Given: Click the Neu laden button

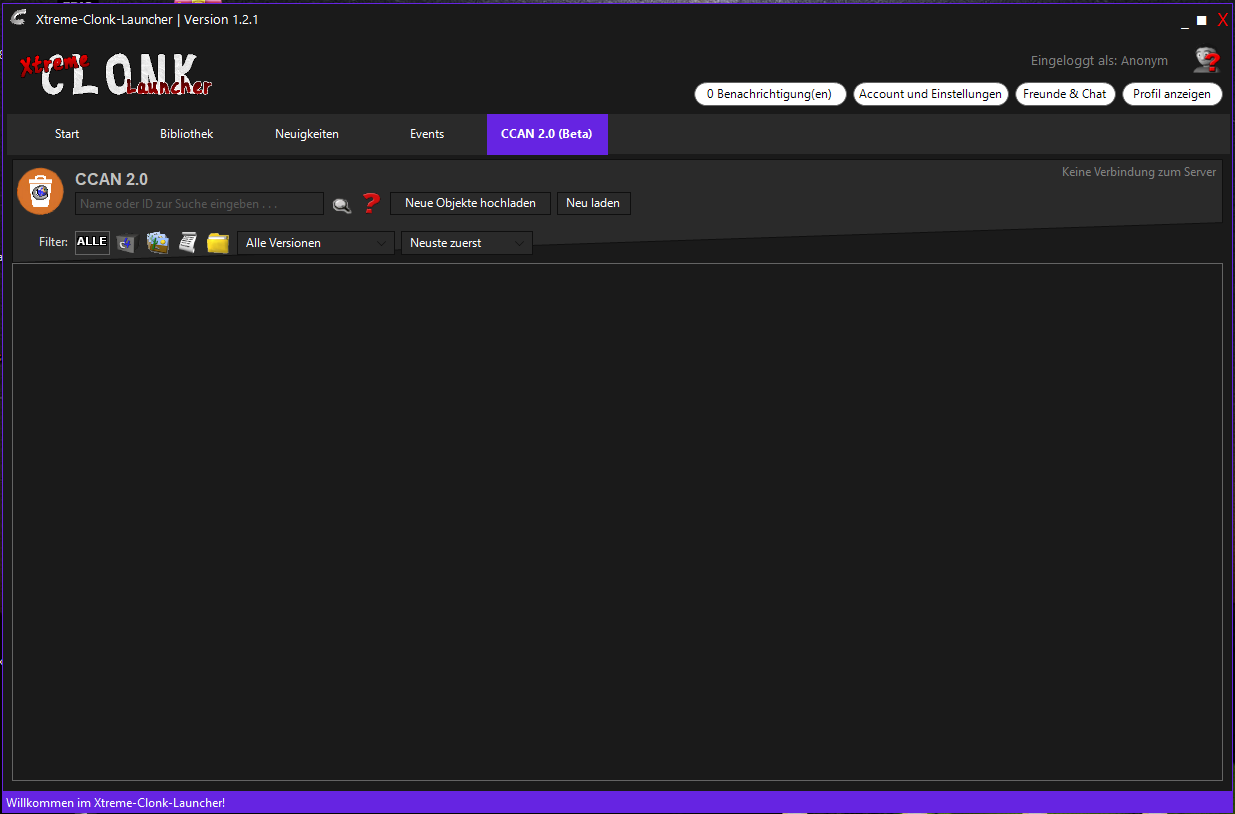Looking at the screenshot, I should click(x=593, y=203).
